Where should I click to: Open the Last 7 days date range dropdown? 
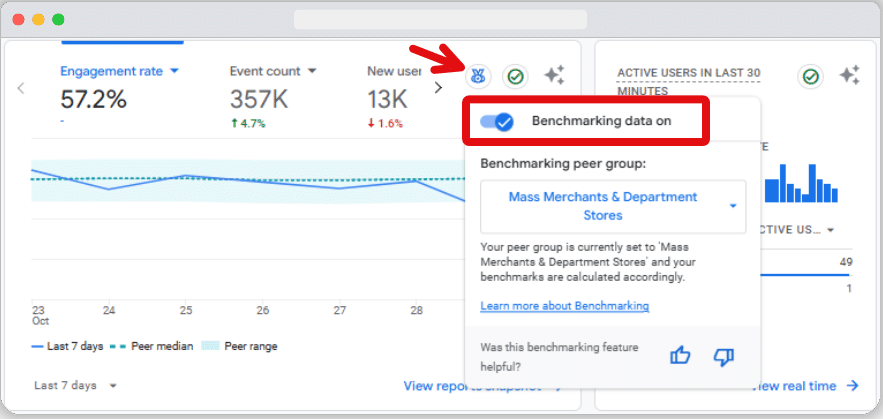coord(75,386)
